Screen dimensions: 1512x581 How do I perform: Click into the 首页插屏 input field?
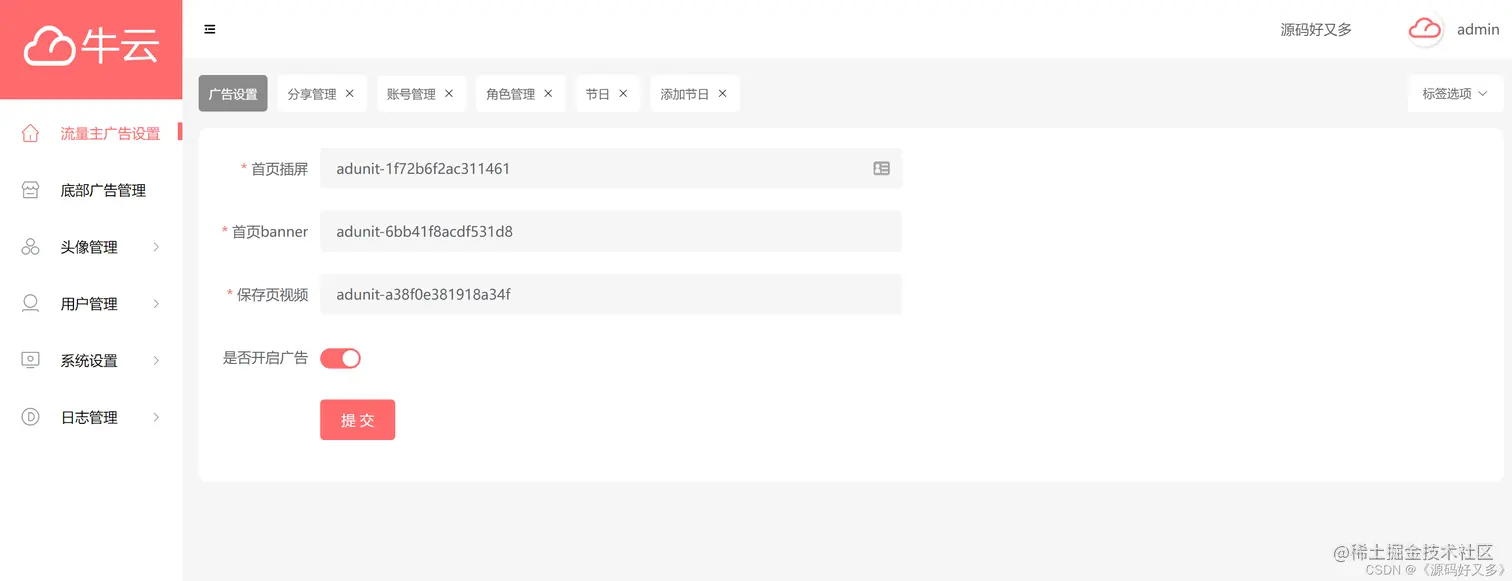pyautogui.click(x=611, y=168)
